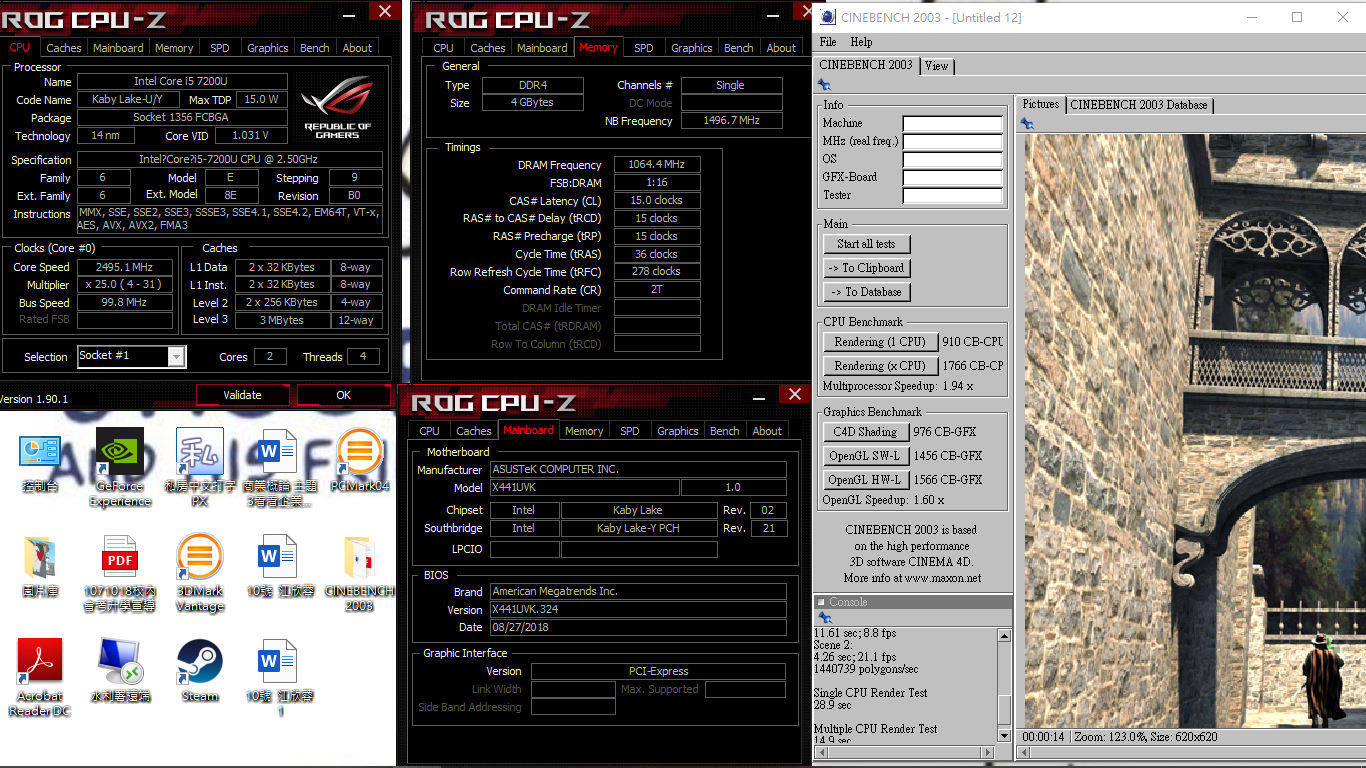Switch to Caches tab in the top-left CPU-Z window
Image resolution: width=1366 pixels, height=768 pixels.
click(64, 48)
